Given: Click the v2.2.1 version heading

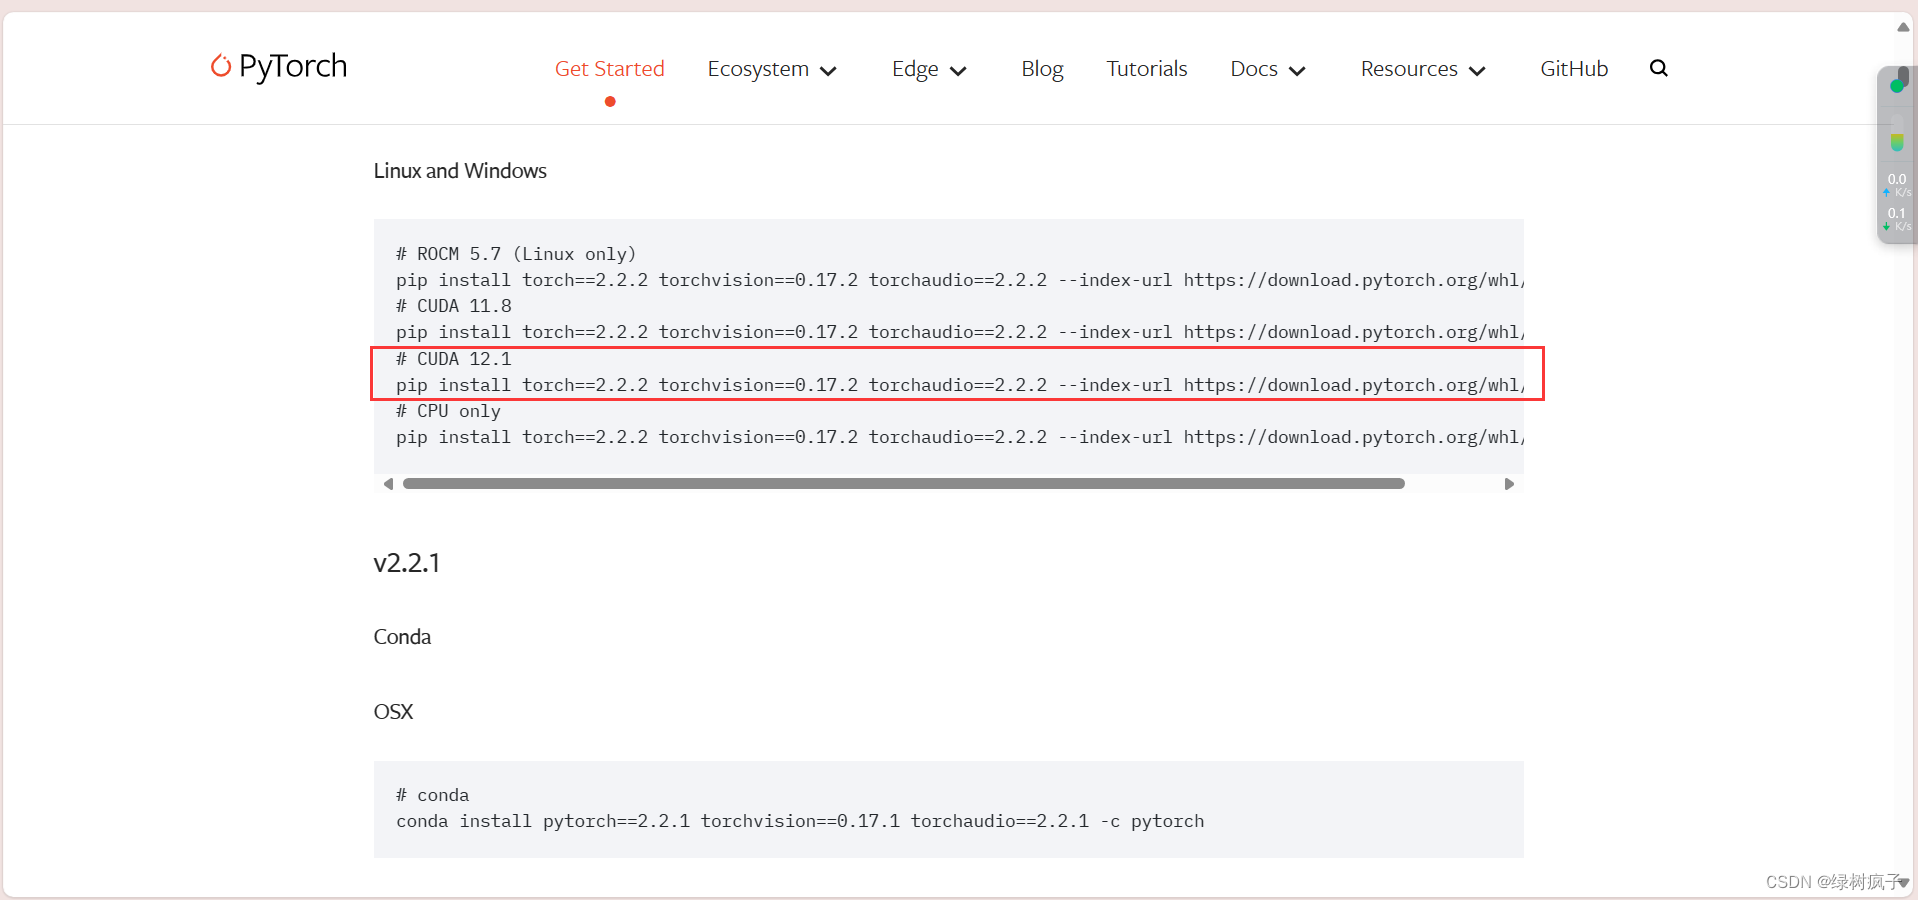Looking at the screenshot, I should coord(407,563).
